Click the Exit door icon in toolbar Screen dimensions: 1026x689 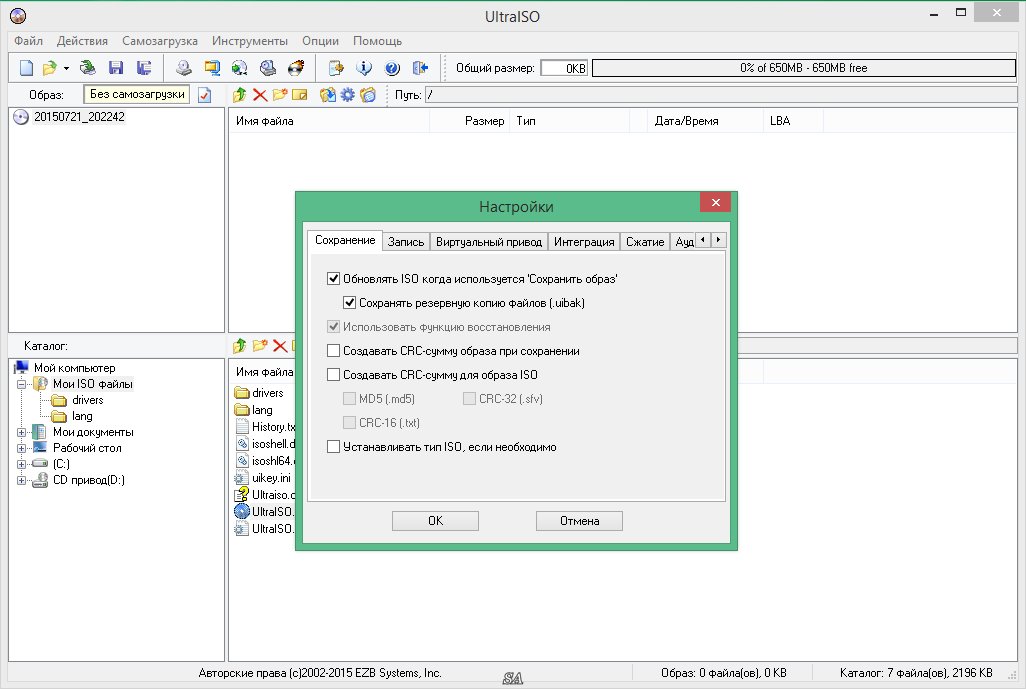point(420,67)
